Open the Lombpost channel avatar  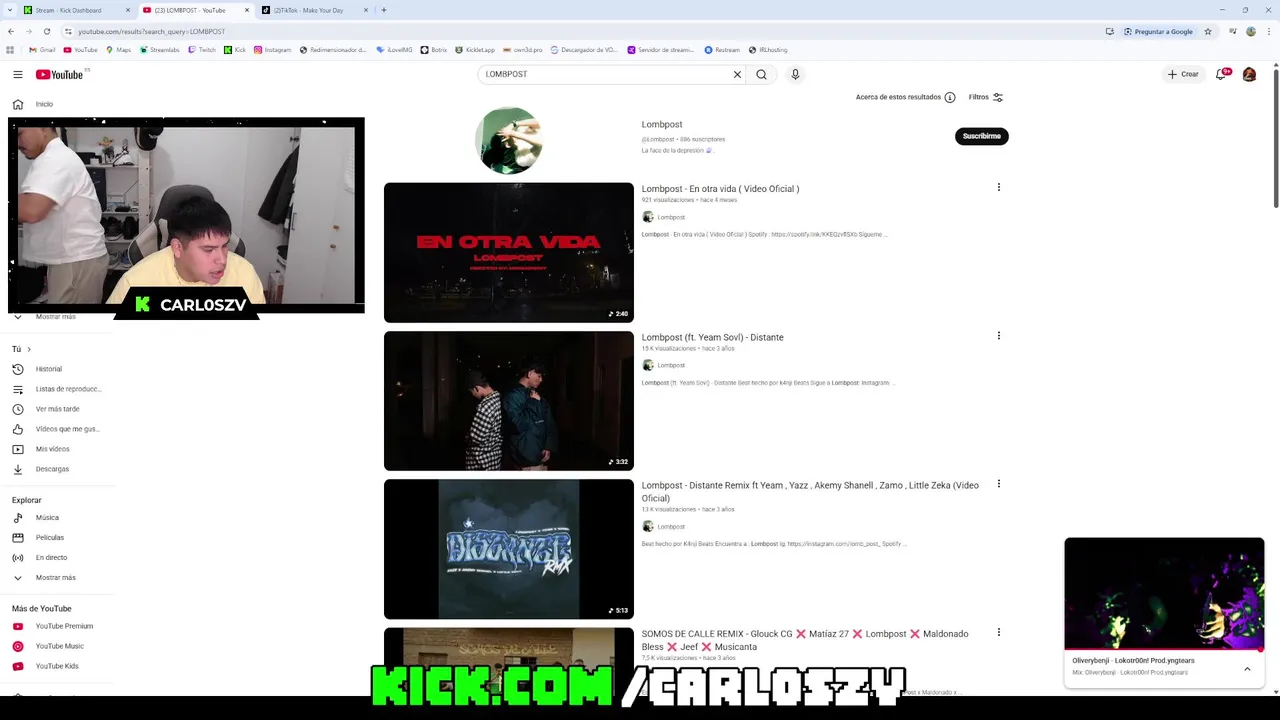[x=508, y=141]
